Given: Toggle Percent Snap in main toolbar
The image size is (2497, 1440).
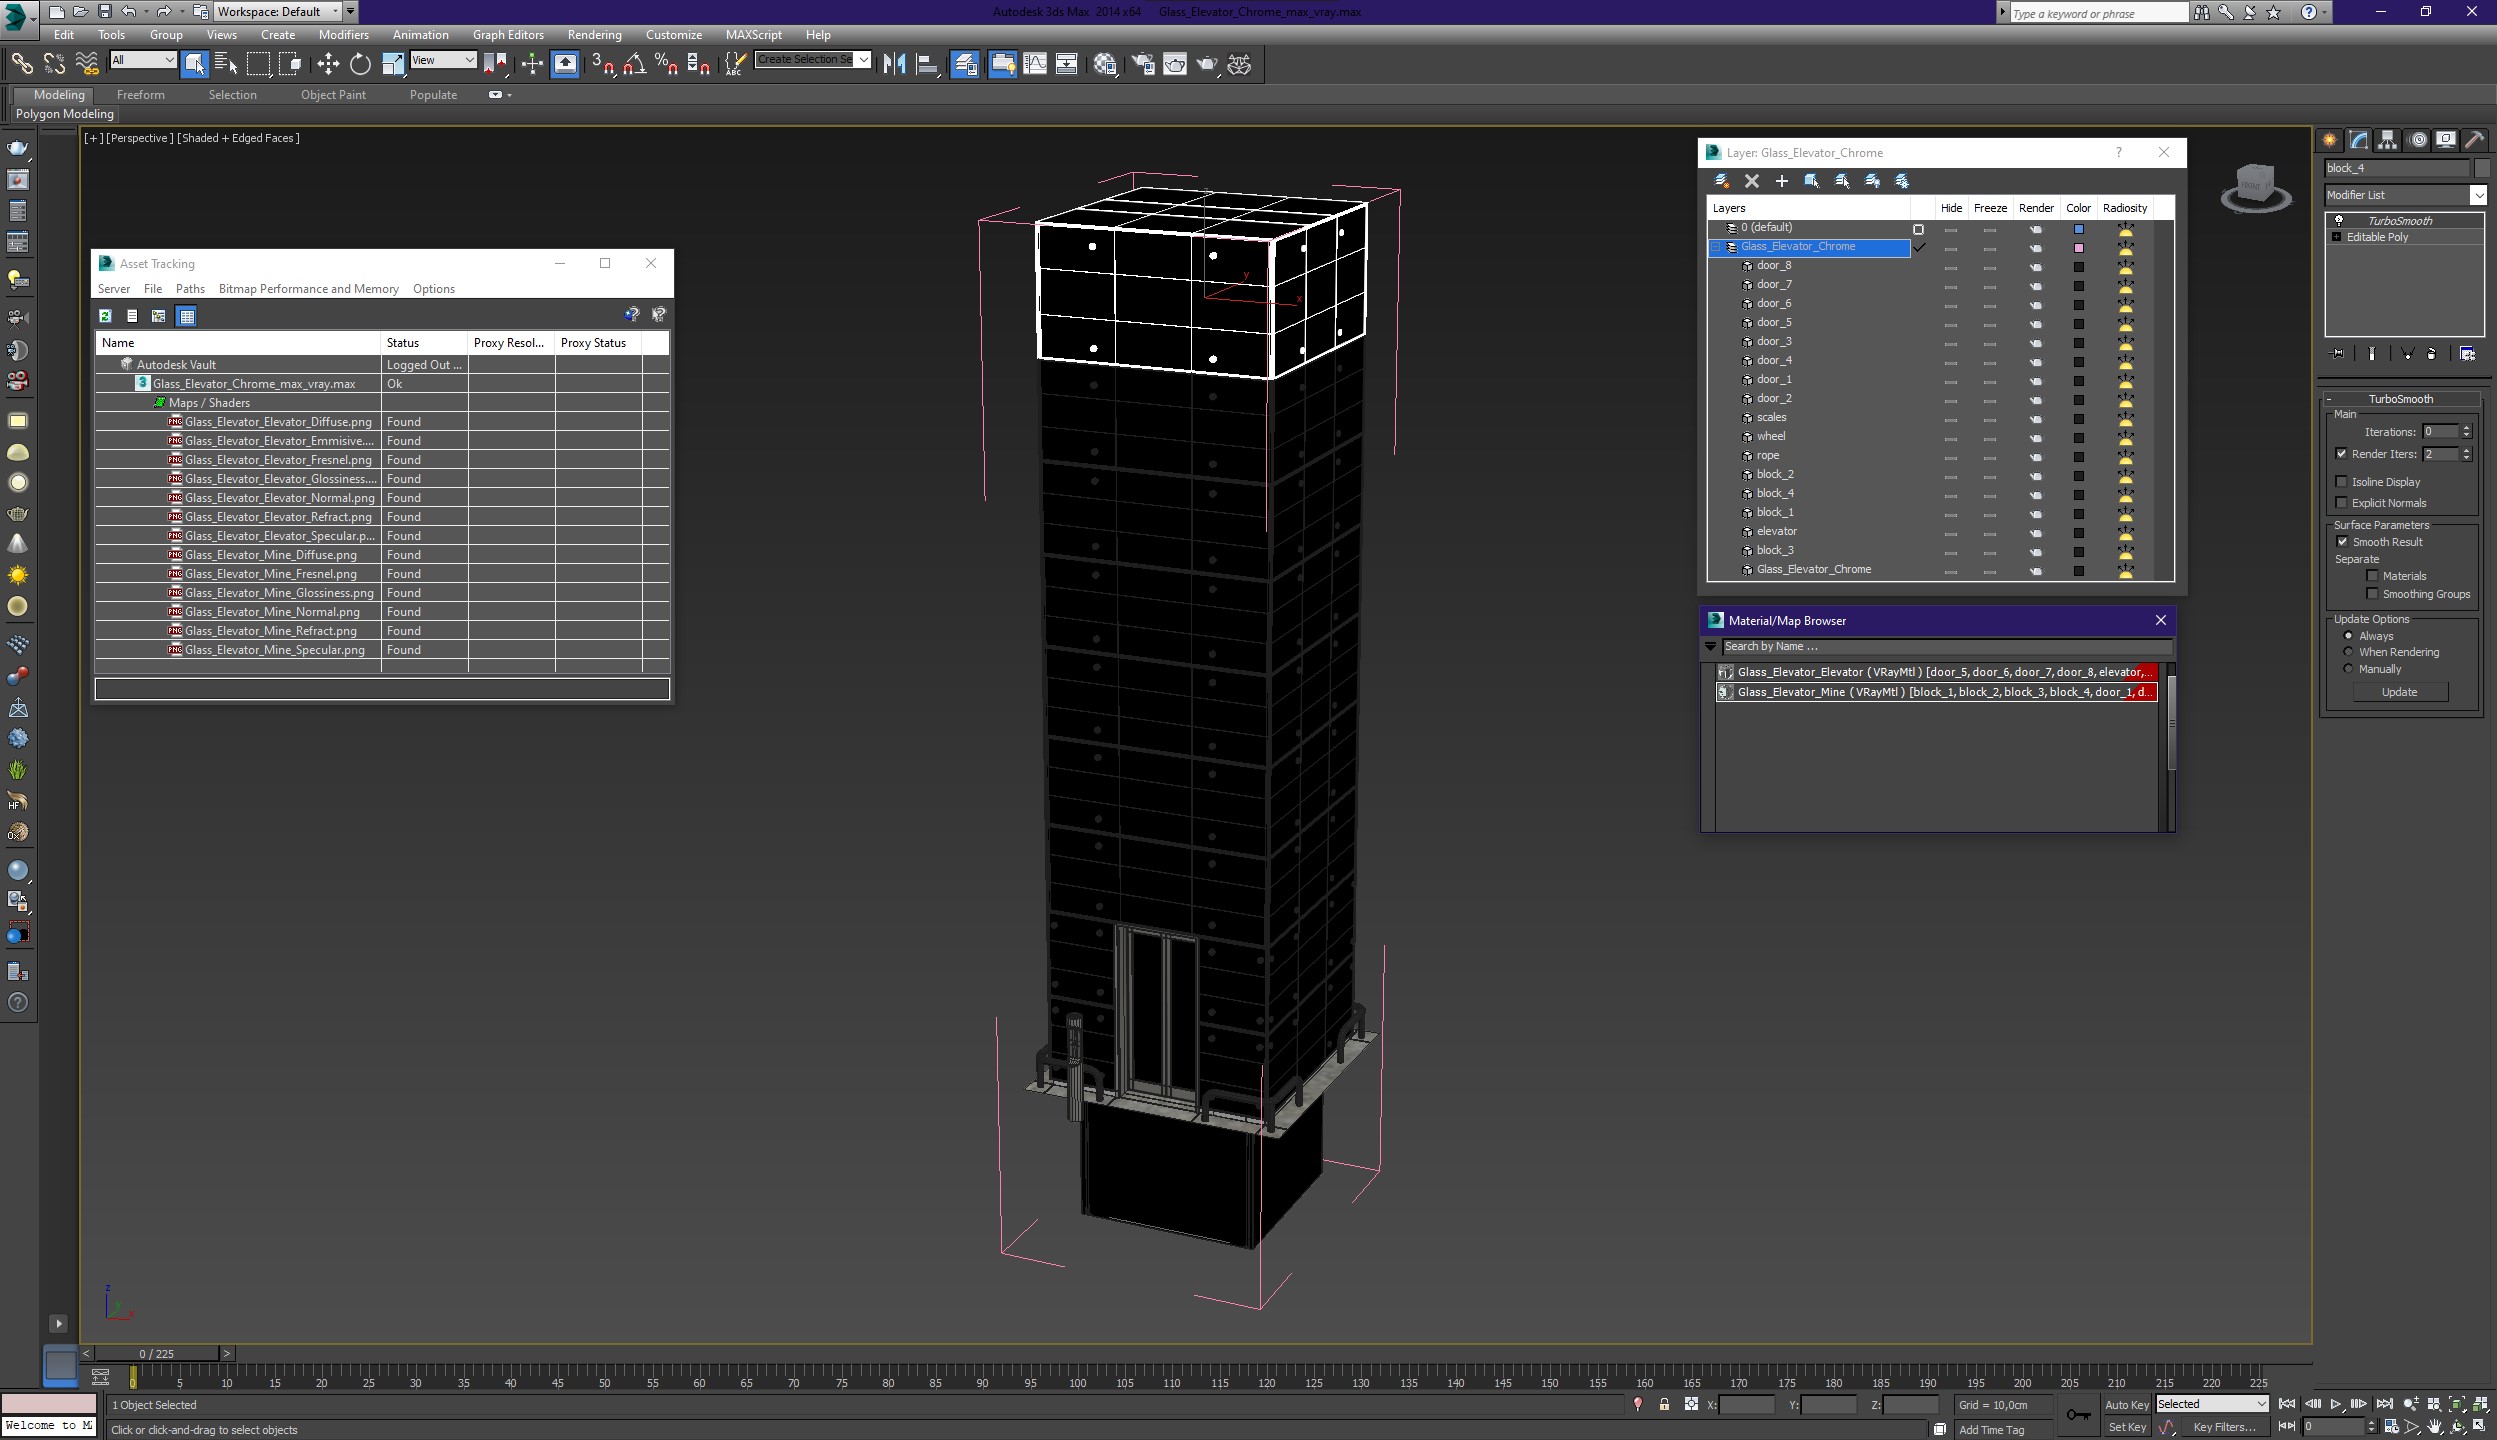Looking at the screenshot, I should point(667,64).
